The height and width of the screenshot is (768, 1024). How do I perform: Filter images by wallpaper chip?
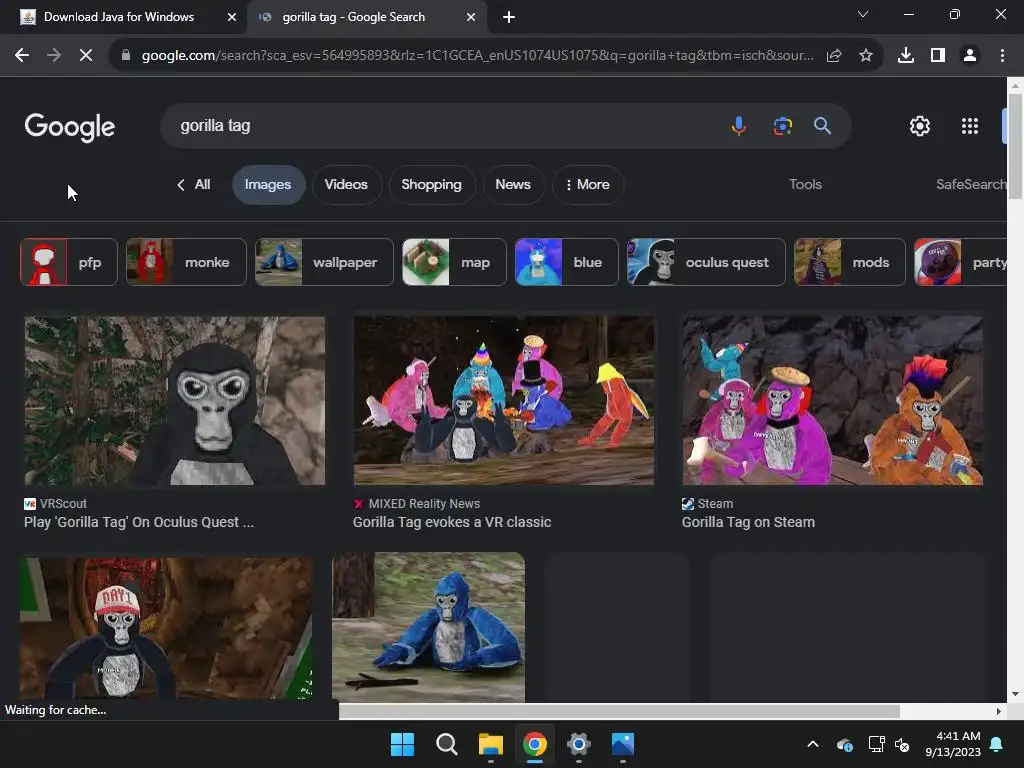click(x=324, y=262)
